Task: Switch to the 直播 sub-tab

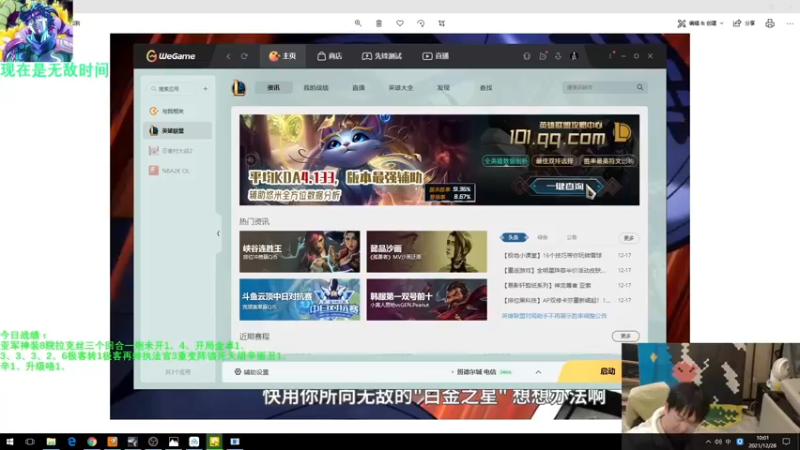Action: tap(358, 88)
